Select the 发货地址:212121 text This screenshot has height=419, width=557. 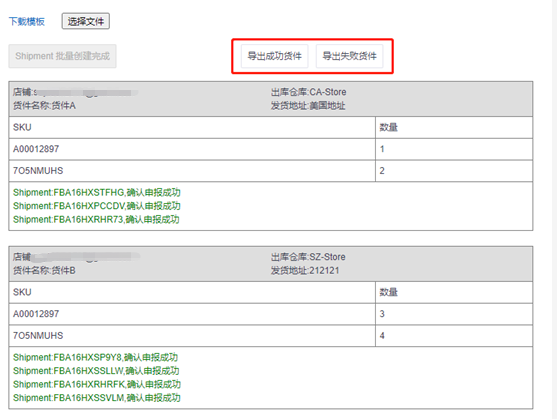click(305, 271)
